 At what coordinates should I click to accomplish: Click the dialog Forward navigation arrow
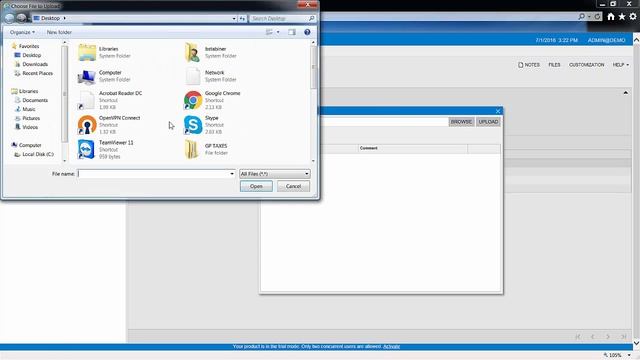pyautogui.click(x=21, y=18)
